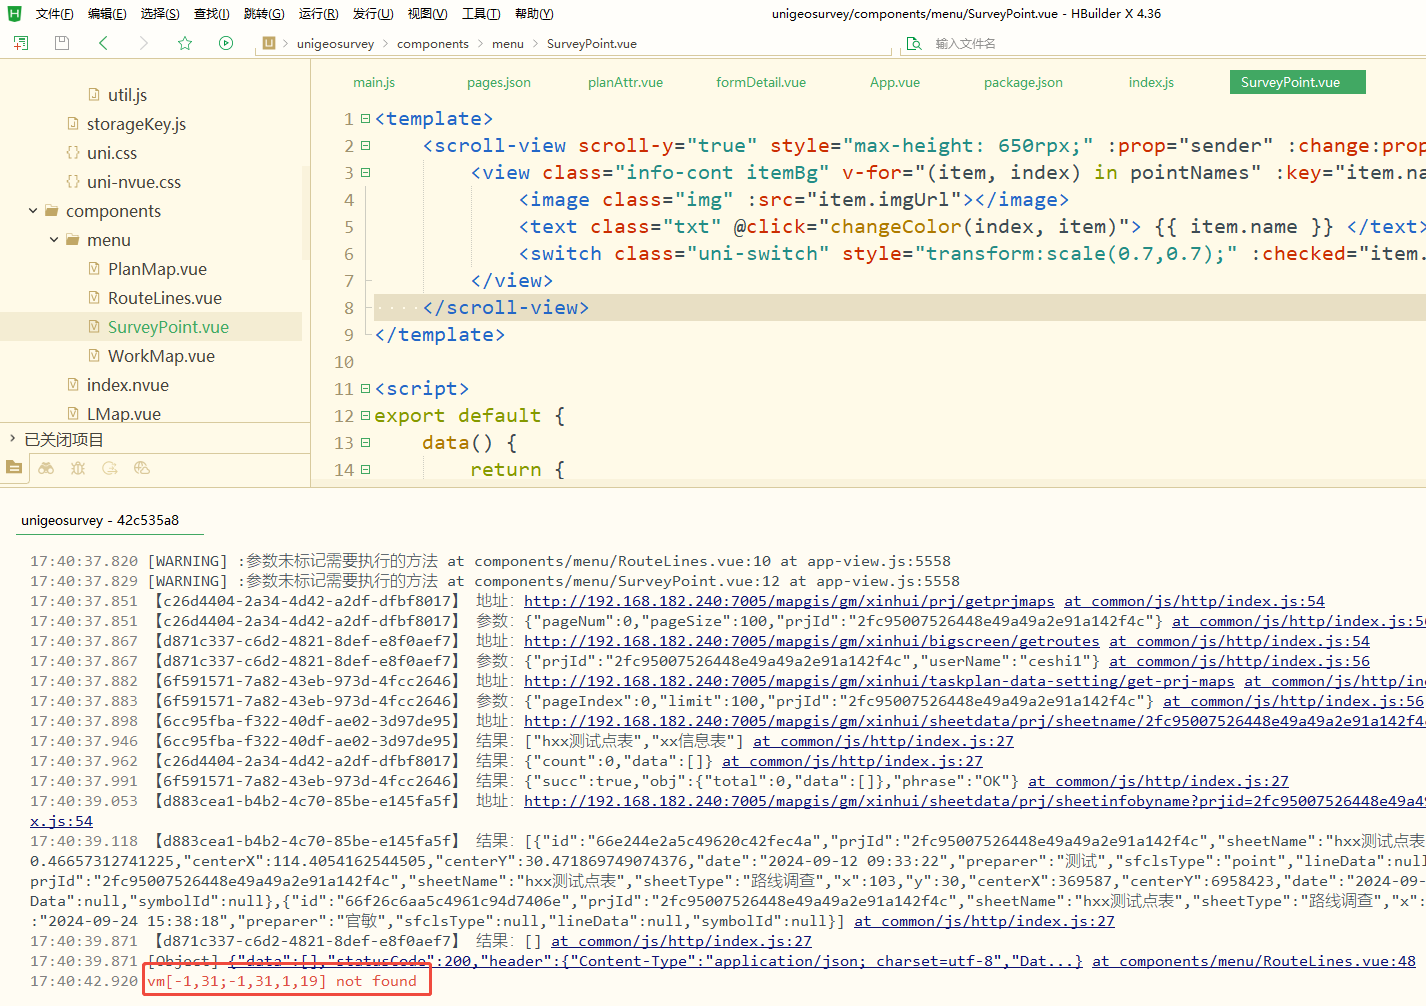Open the get-prj-maps URL link
This screenshot has width=1426, height=1006.
coord(879,681)
